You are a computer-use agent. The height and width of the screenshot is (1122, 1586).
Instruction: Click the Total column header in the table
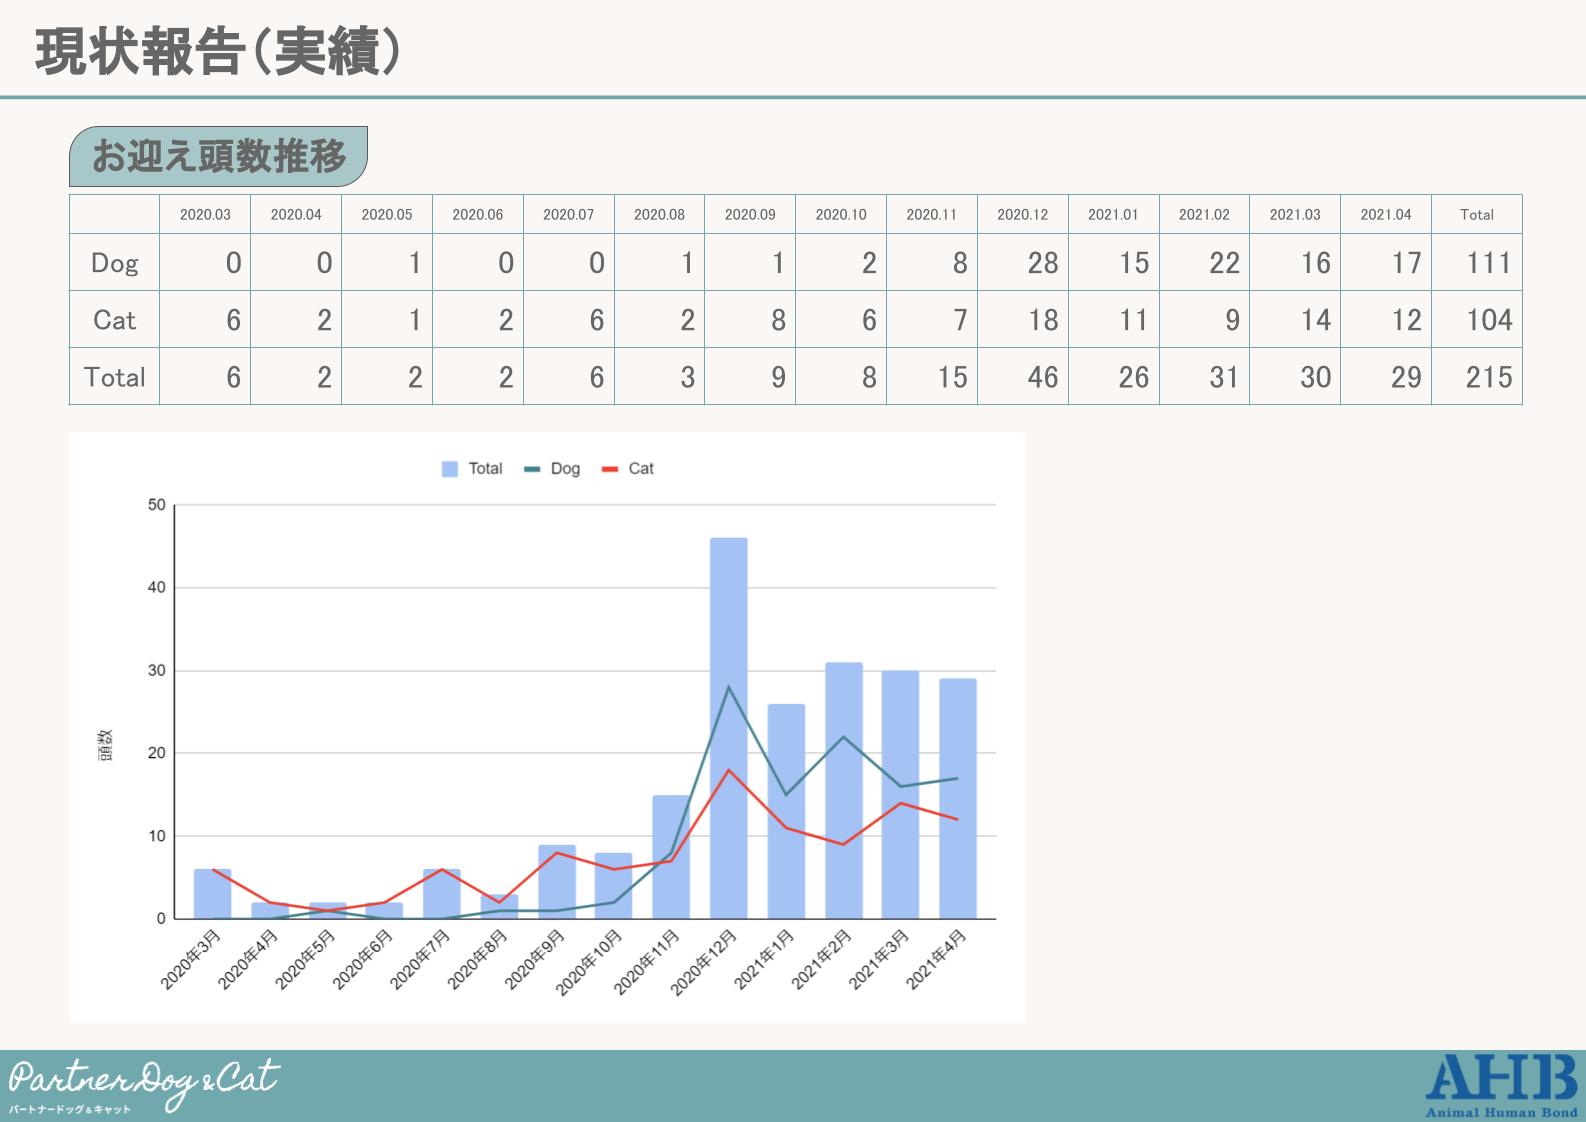pyautogui.click(x=1476, y=214)
